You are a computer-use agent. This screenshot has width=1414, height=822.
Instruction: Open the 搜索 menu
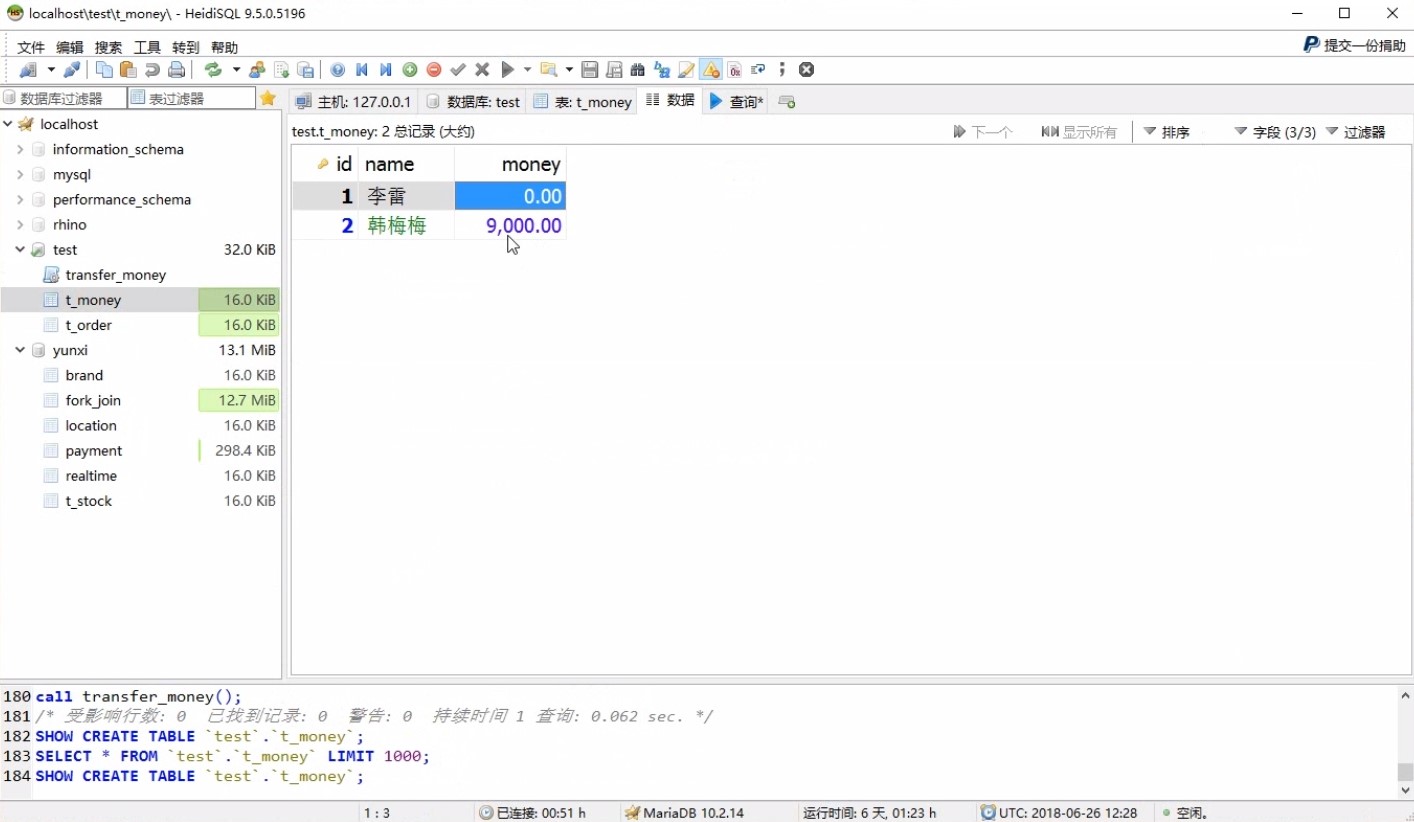coord(109,47)
